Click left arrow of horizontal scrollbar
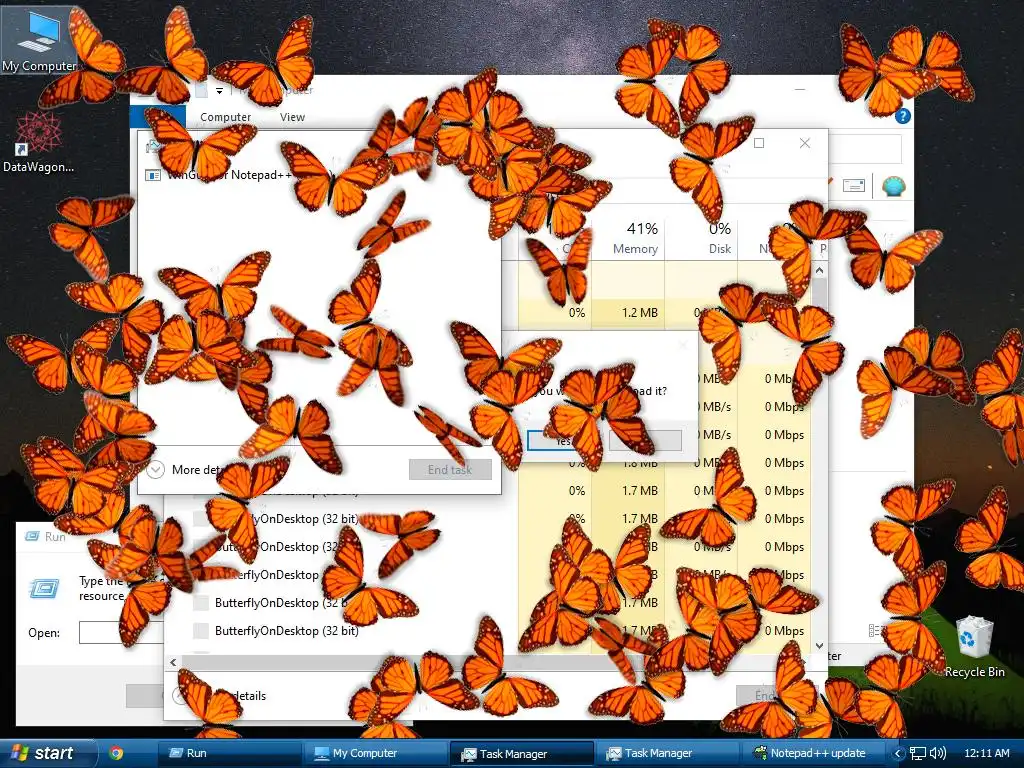This screenshot has width=1024, height=768. coord(173,662)
